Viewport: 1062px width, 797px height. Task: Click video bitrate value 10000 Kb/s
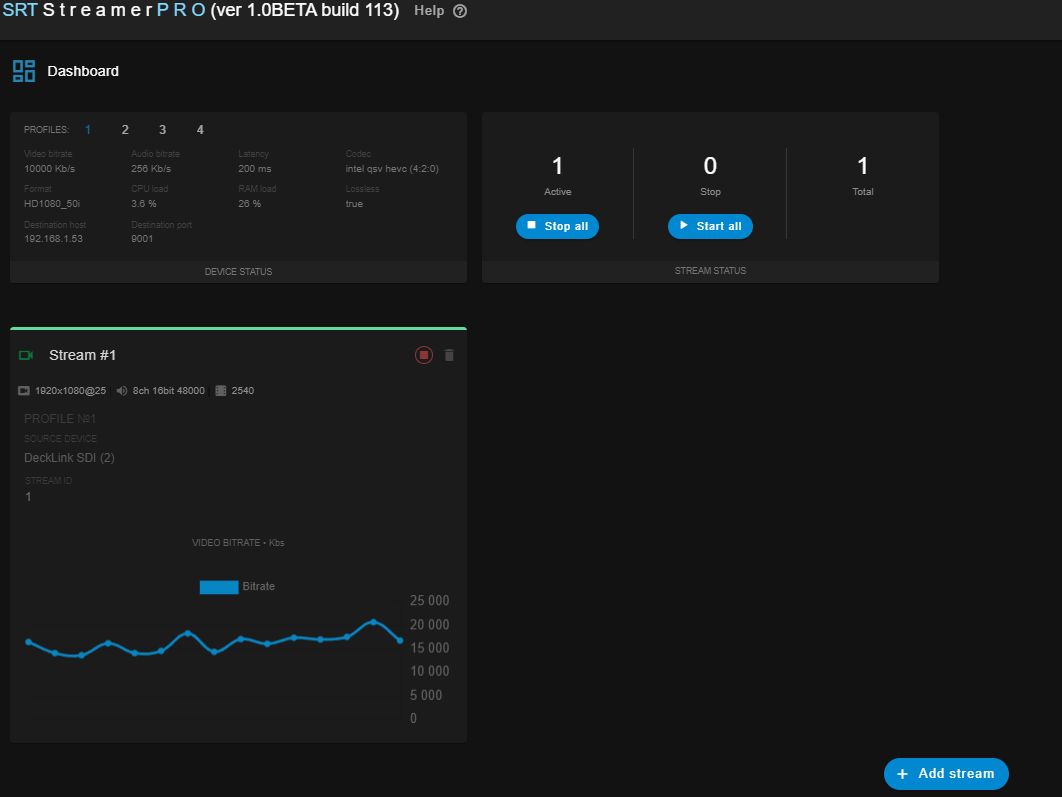(x=49, y=169)
